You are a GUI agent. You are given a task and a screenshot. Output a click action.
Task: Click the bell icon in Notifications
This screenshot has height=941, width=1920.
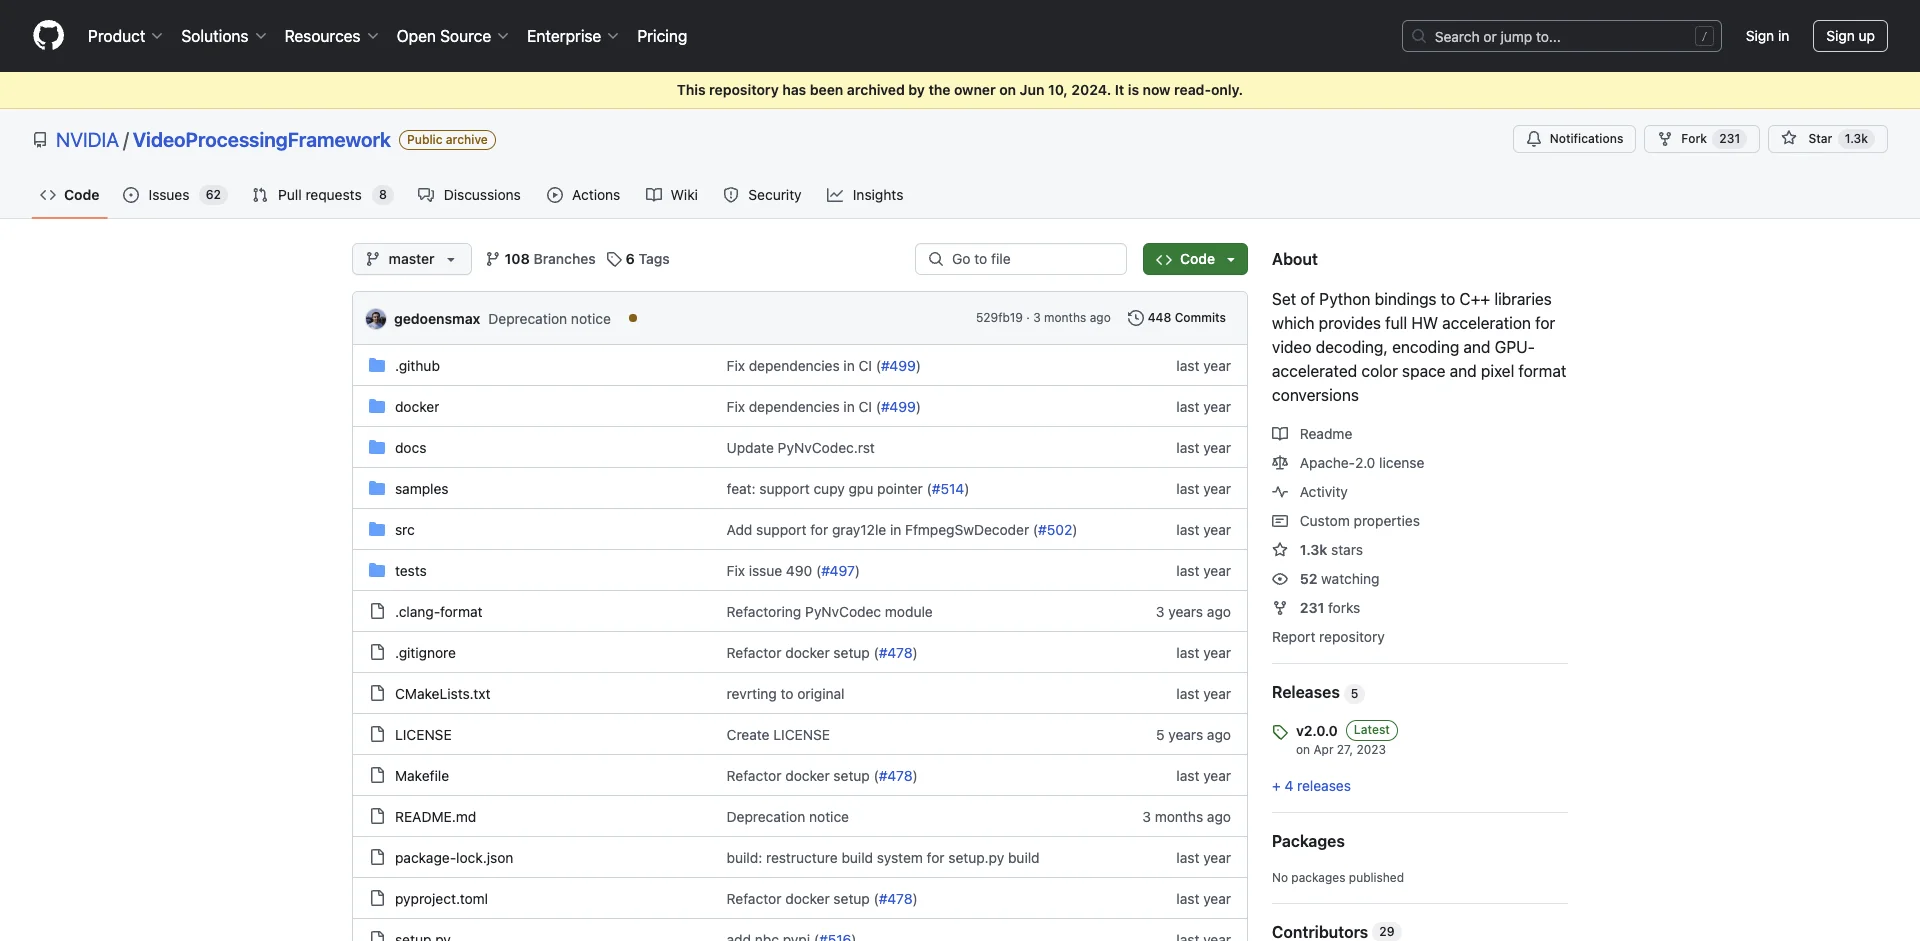[1533, 139]
